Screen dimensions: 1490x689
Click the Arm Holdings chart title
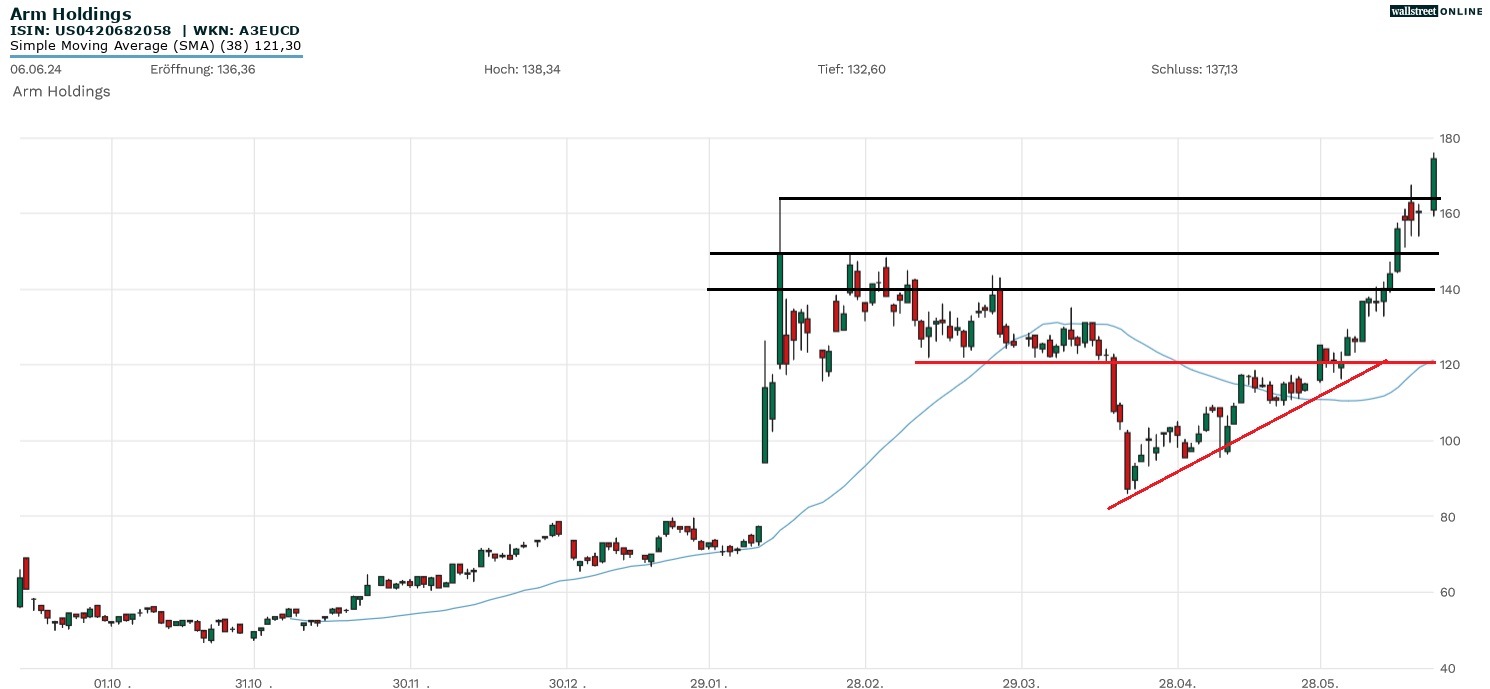pyautogui.click(x=70, y=14)
